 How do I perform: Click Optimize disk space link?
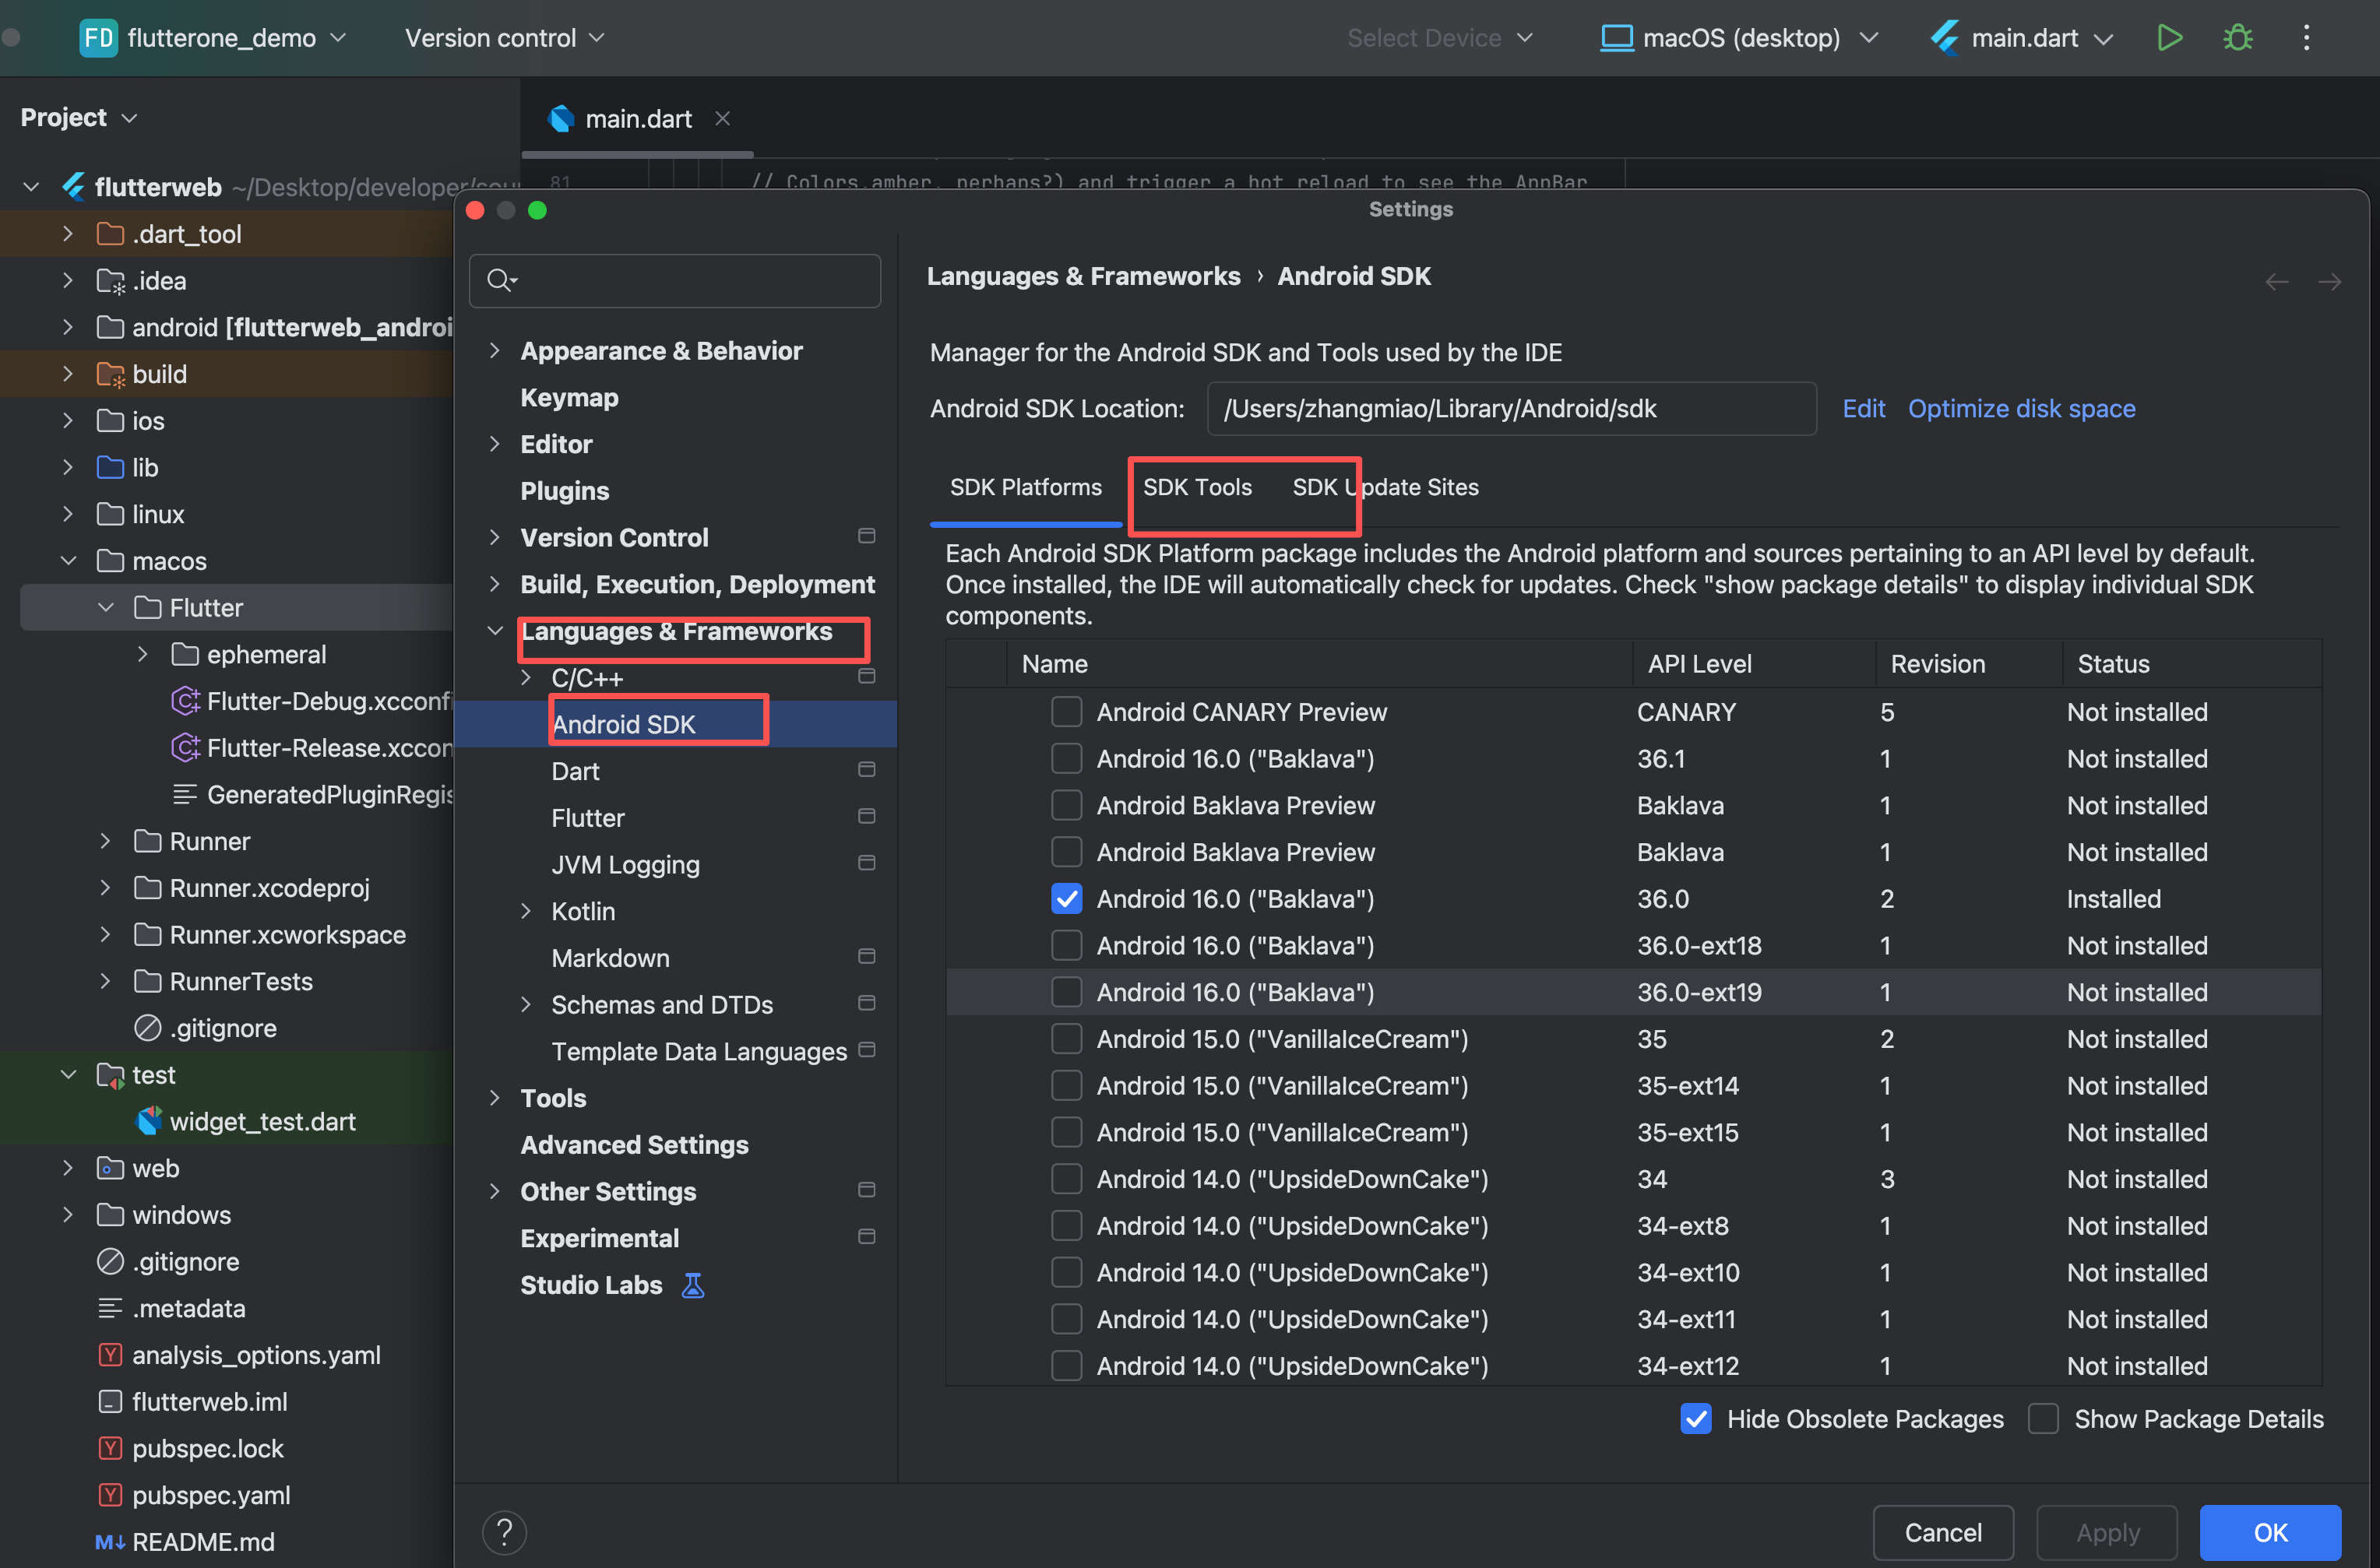(x=2021, y=409)
